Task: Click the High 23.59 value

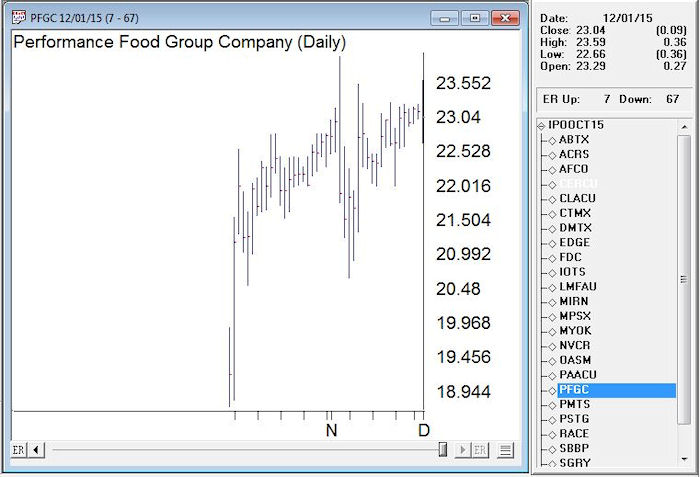Action: 590,42
